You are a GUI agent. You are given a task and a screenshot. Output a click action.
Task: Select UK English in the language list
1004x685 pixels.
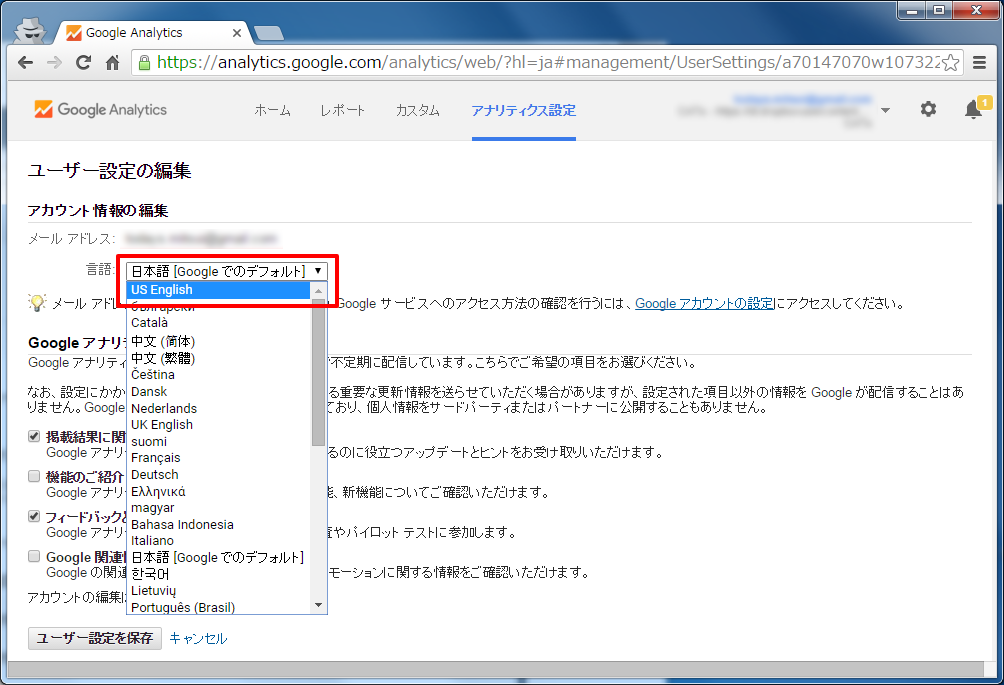(218, 424)
